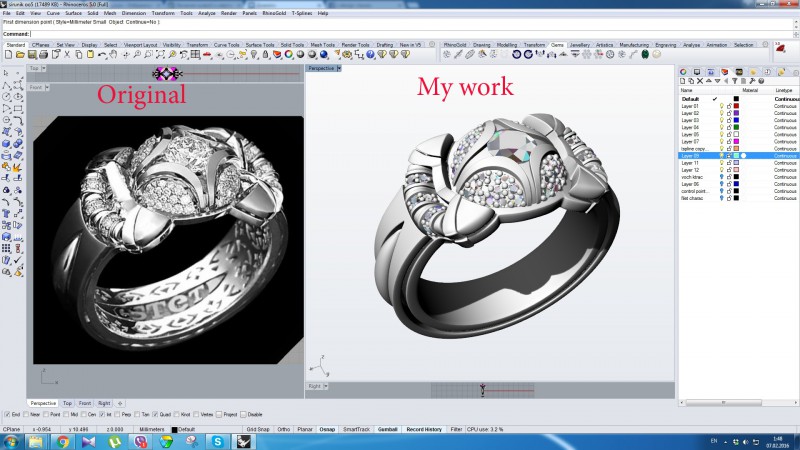Click the Print icon
The height and width of the screenshot is (450, 800).
point(43,54)
